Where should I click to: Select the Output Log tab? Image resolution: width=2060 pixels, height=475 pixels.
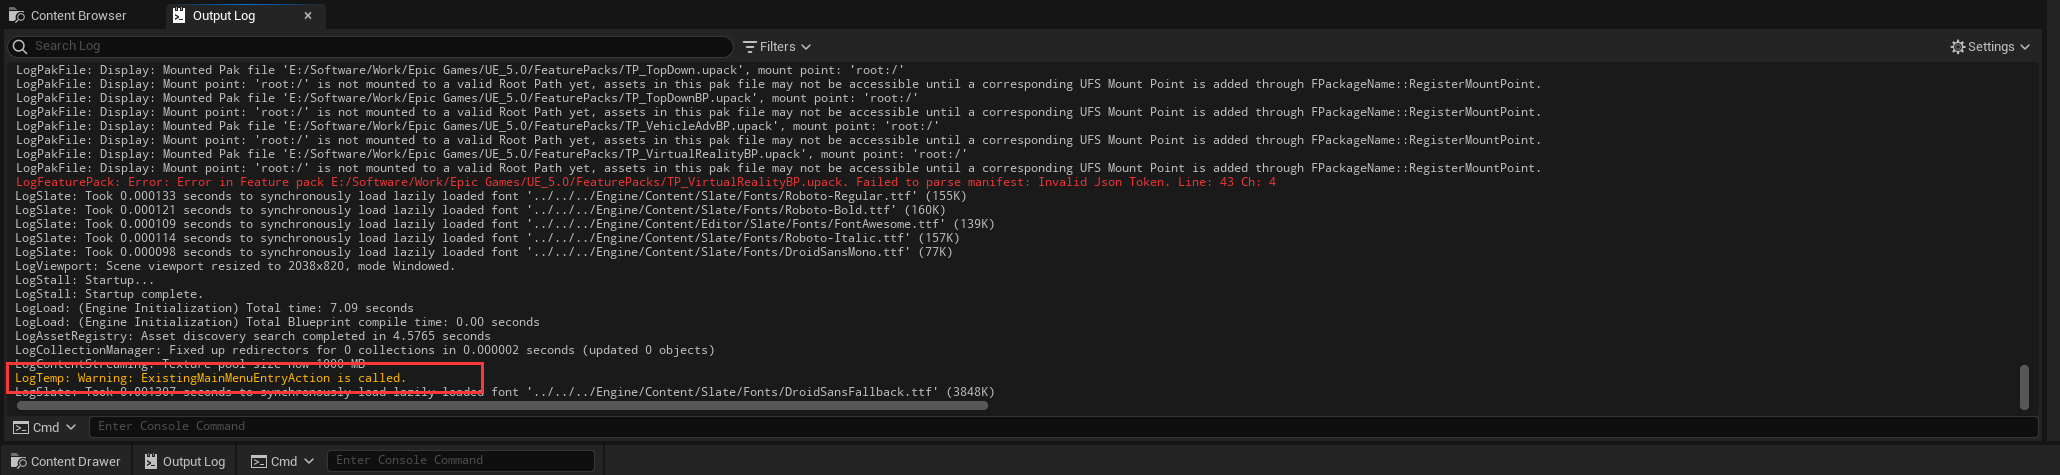[223, 16]
